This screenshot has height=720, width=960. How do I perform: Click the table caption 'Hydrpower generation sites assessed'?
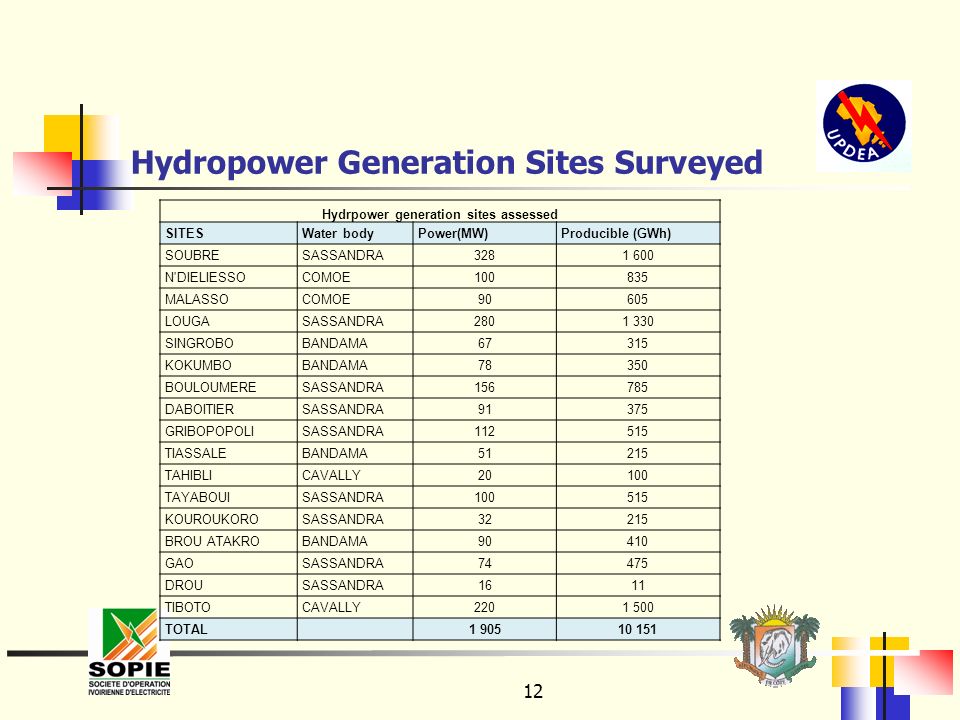coord(440,214)
